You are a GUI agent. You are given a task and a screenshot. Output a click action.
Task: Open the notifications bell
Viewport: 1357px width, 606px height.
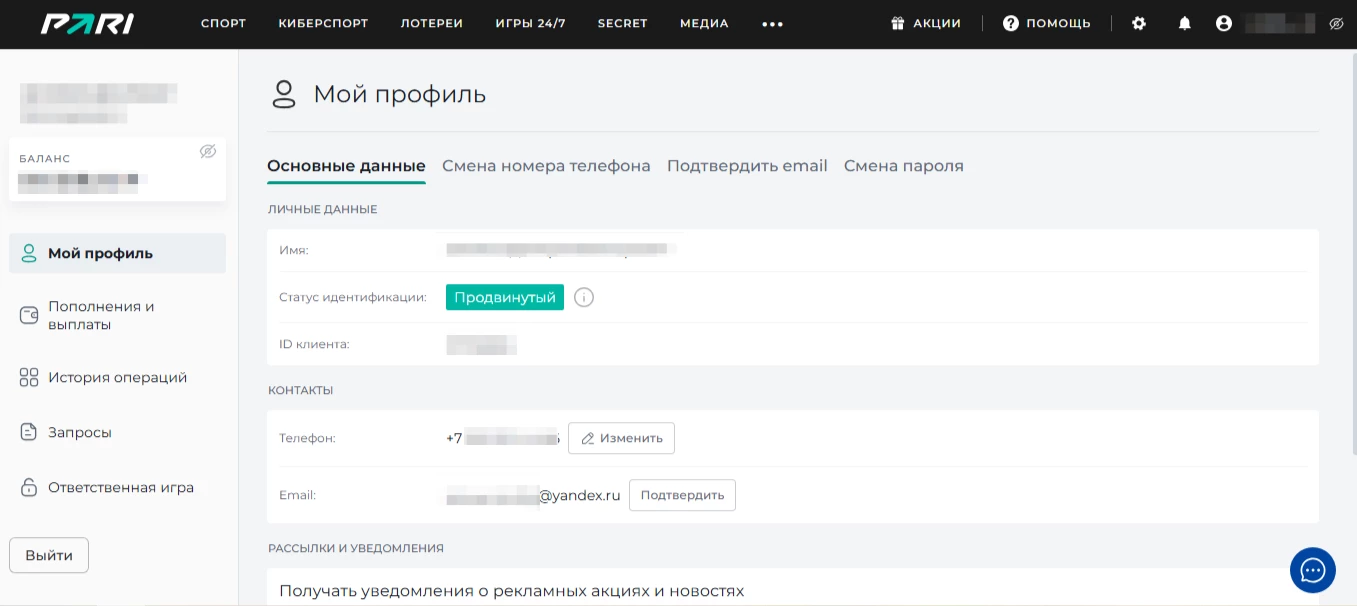pyautogui.click(x=1184, y=23)
